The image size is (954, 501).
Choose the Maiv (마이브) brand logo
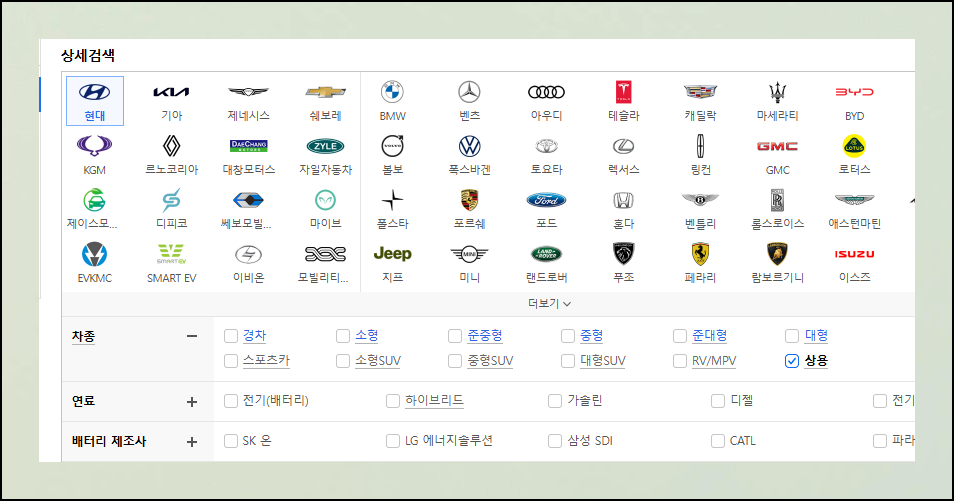(326, 200)
